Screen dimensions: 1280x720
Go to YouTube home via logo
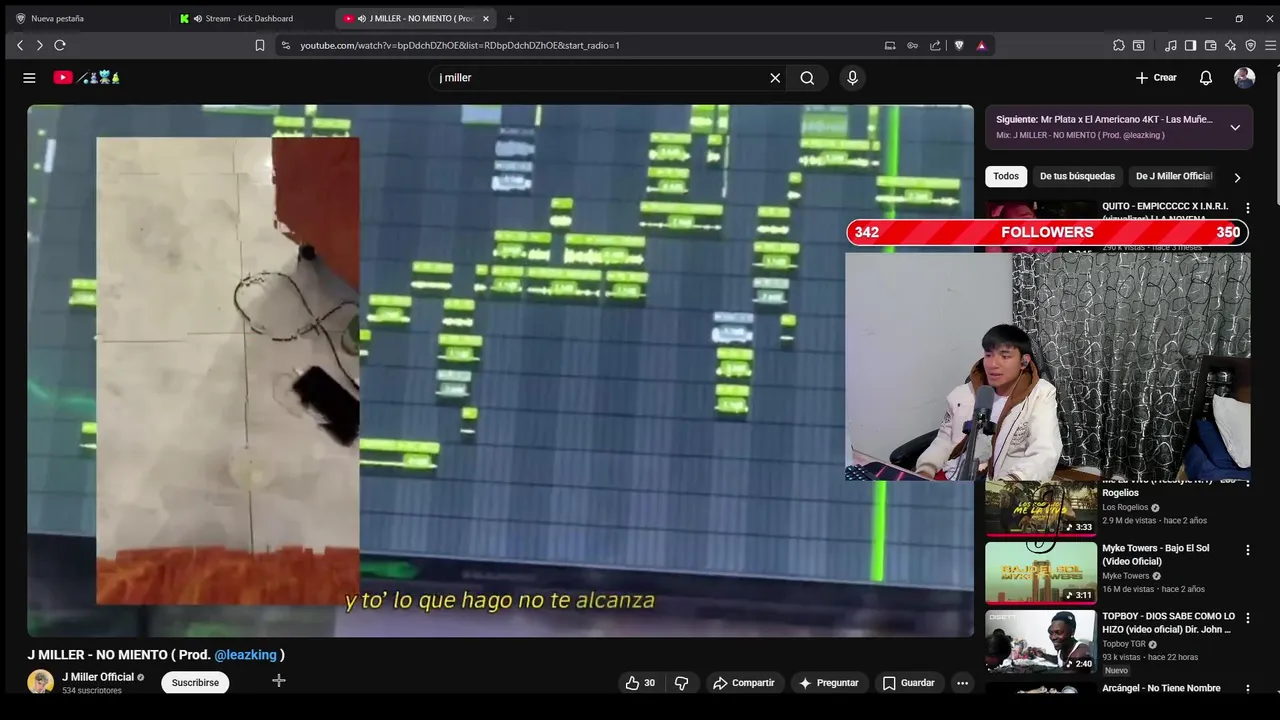coord(87,77)
